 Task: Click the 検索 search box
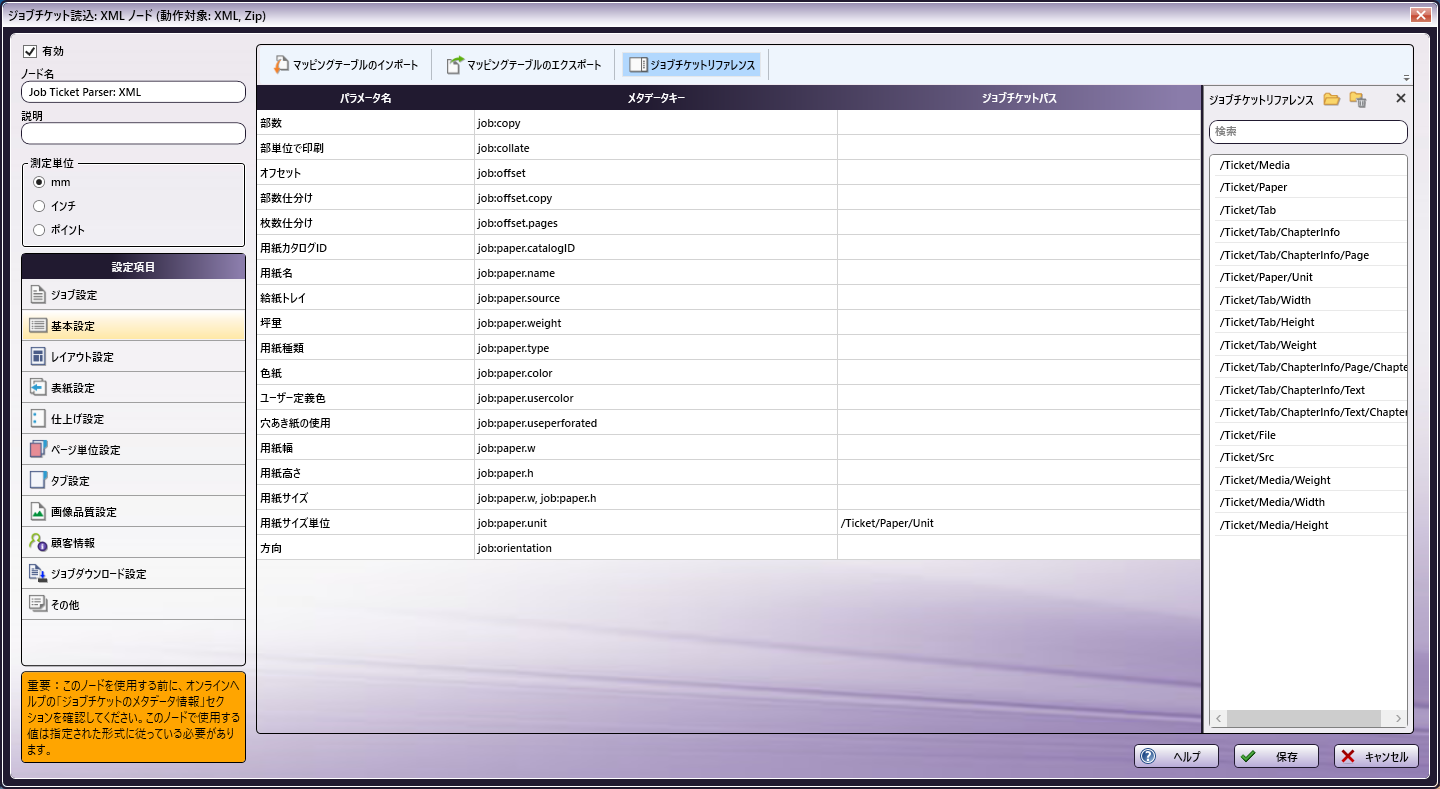click(1308, 132)
